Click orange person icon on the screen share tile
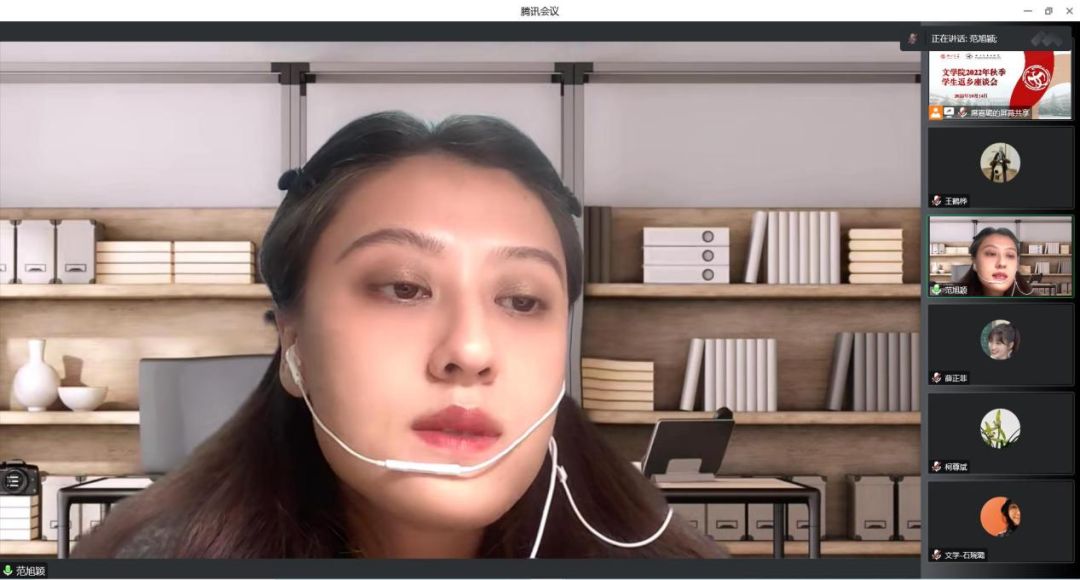Image resolution: width=1080 pixels, height=580 pixels. [x=935, y=113]
